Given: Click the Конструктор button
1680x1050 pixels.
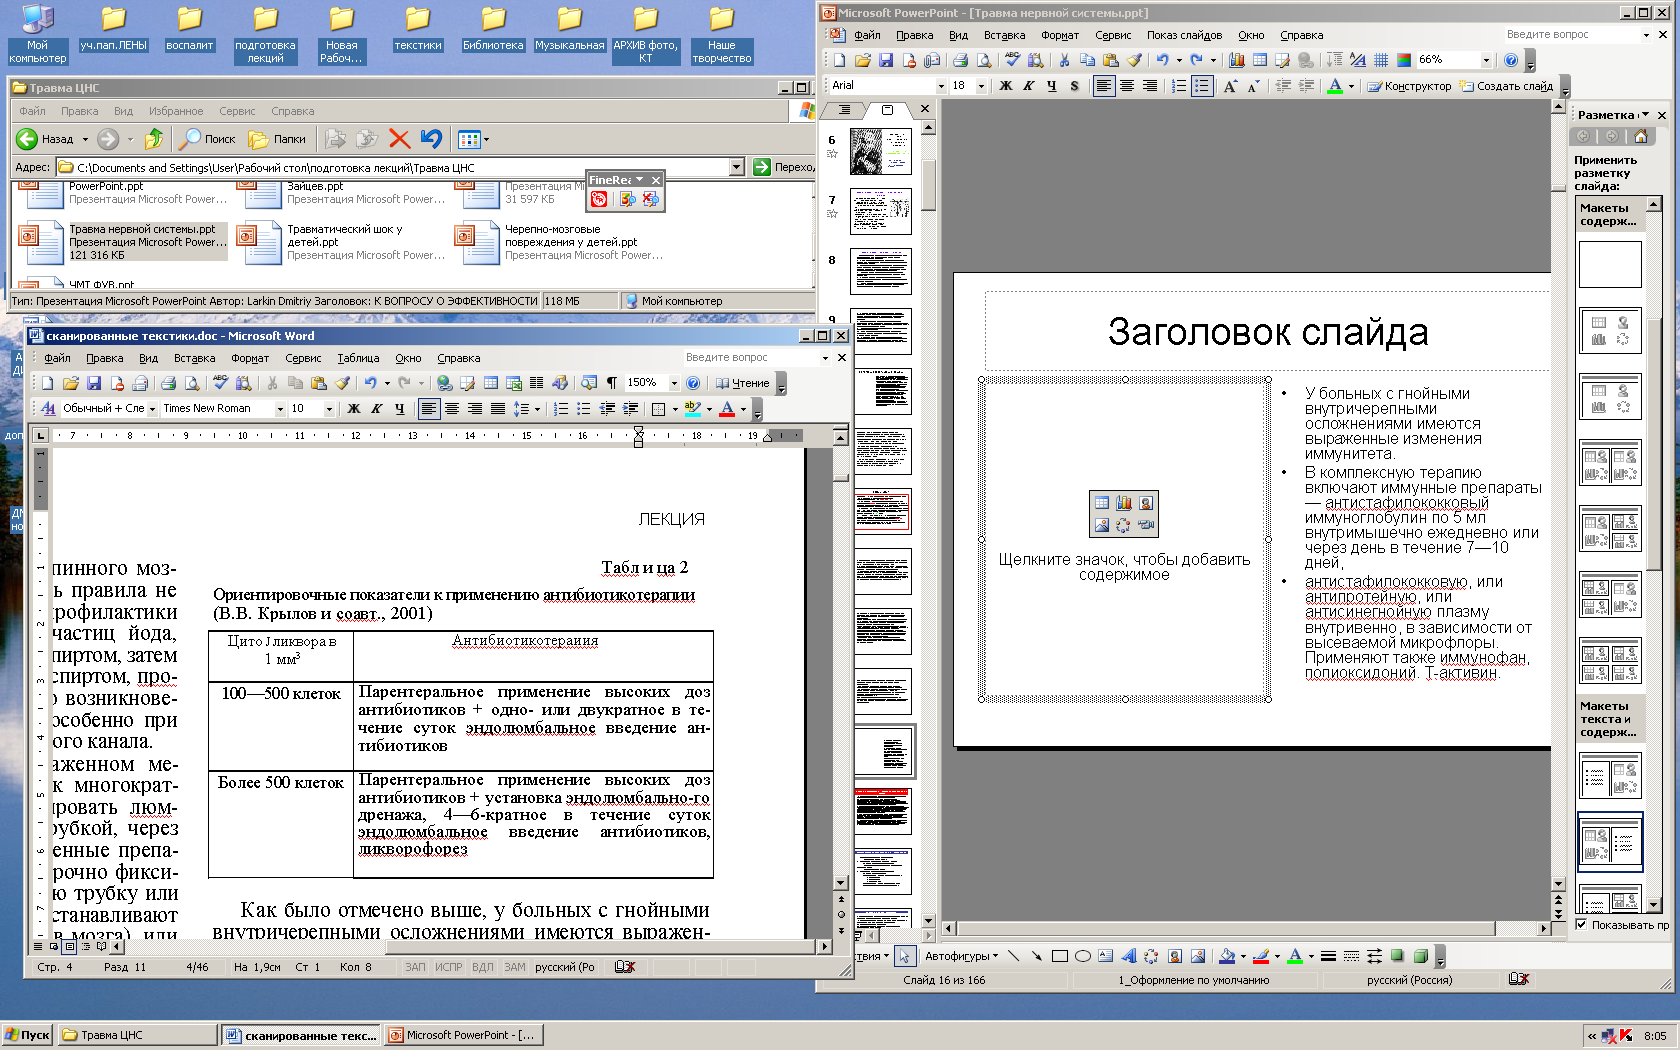Looking at the screenshot, I should pyautogui.click(x=1409, y=86).
